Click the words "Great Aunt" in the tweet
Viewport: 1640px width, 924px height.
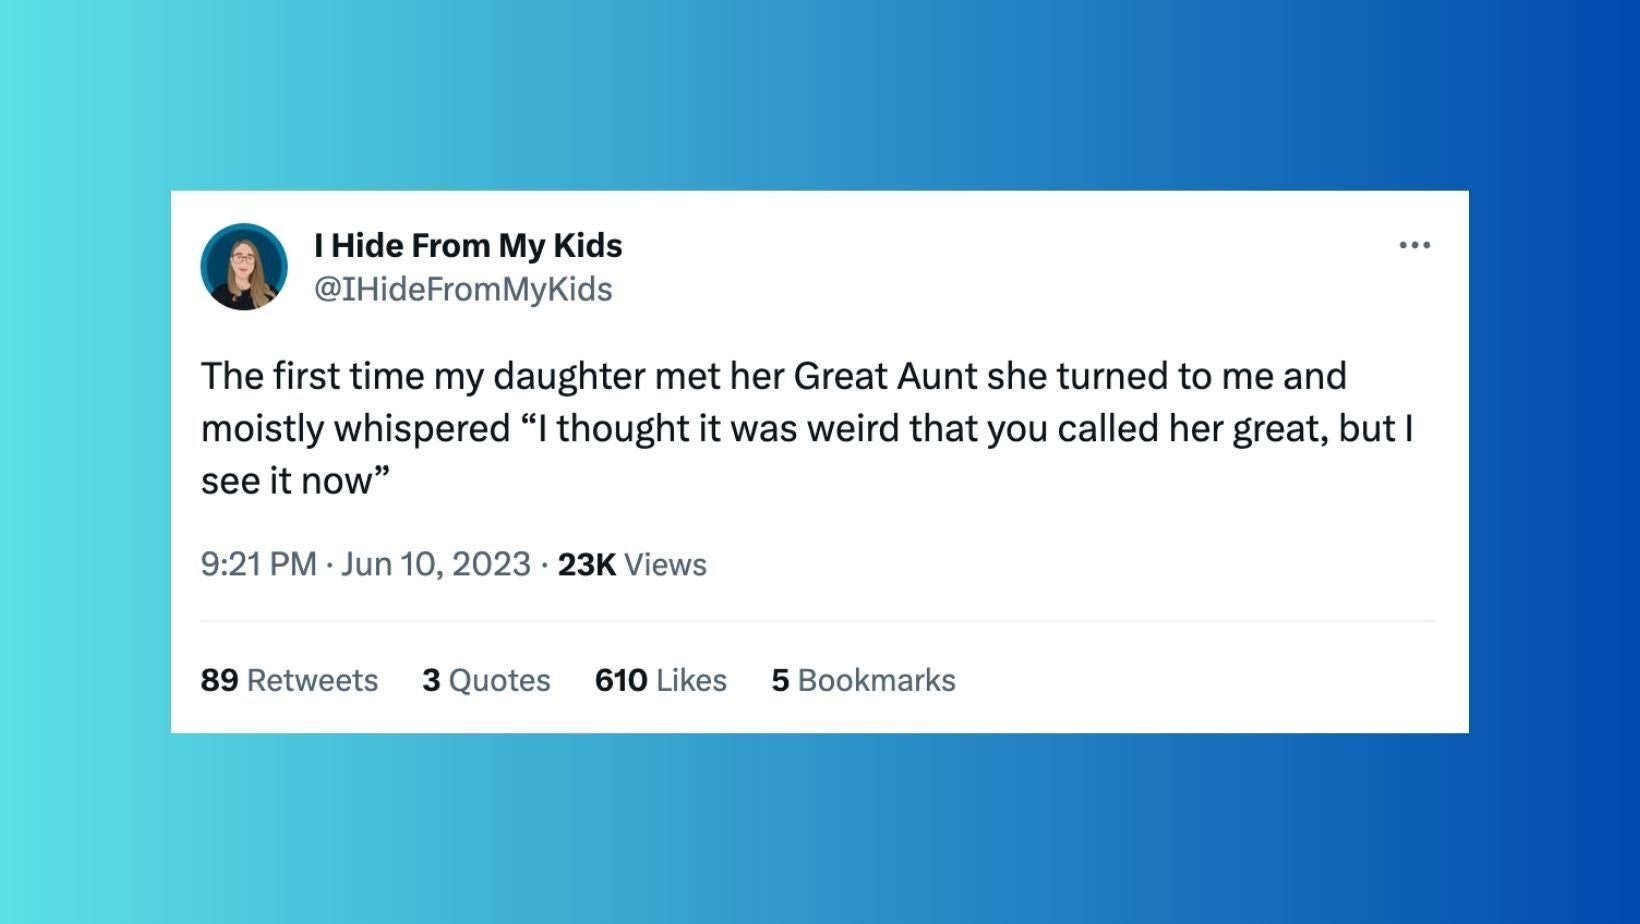coord(885,376)
